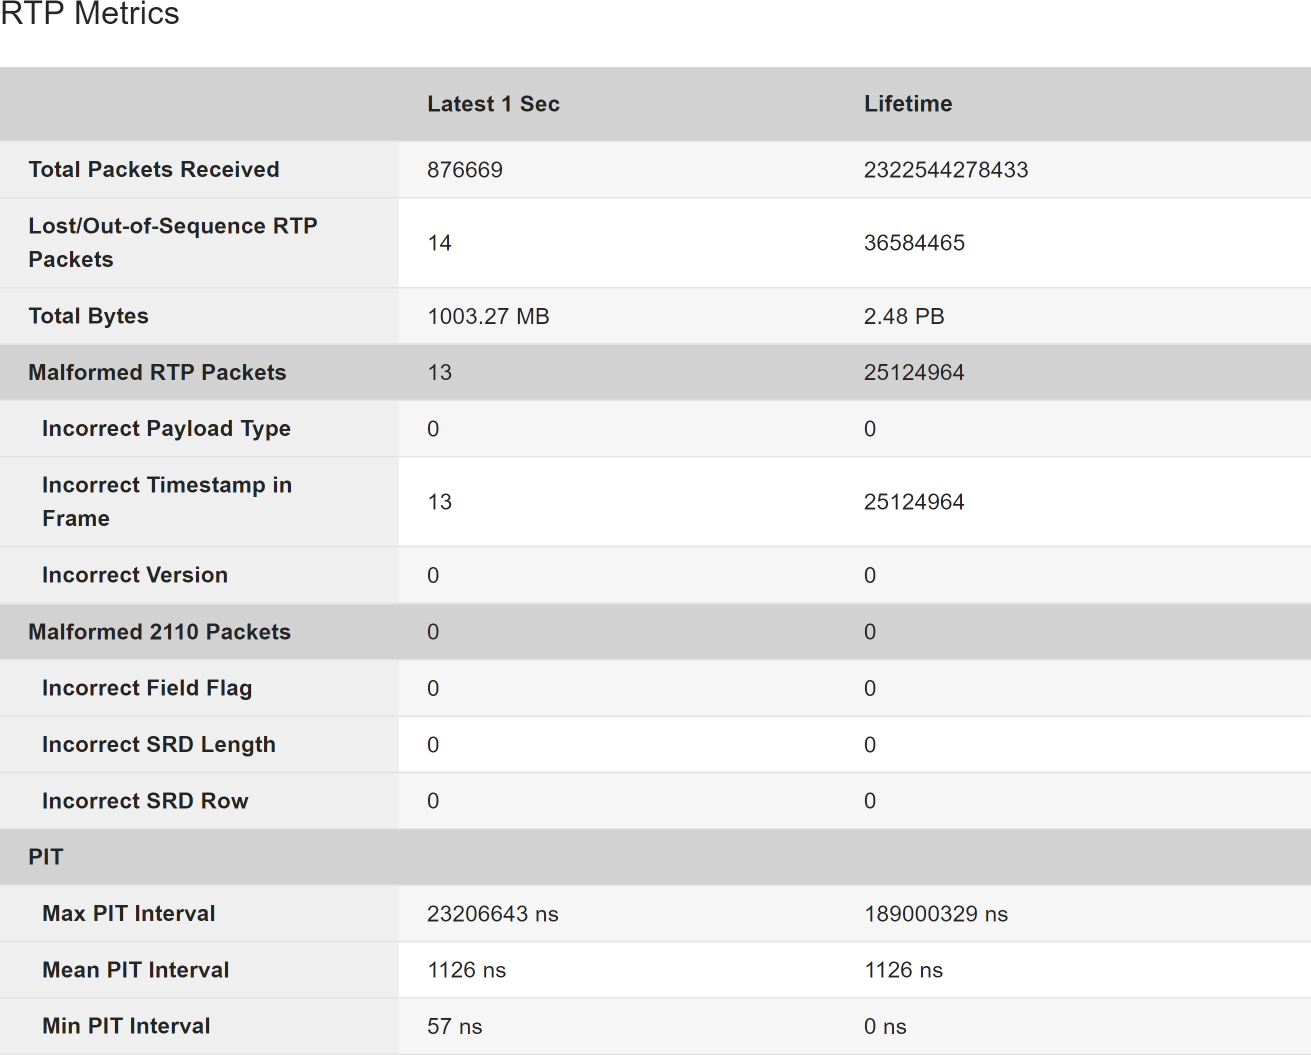The width and height of the screenshot is (1311, 1055).
Task: Click the Max PIT Interval label
Action: click(x=129, y=914)
